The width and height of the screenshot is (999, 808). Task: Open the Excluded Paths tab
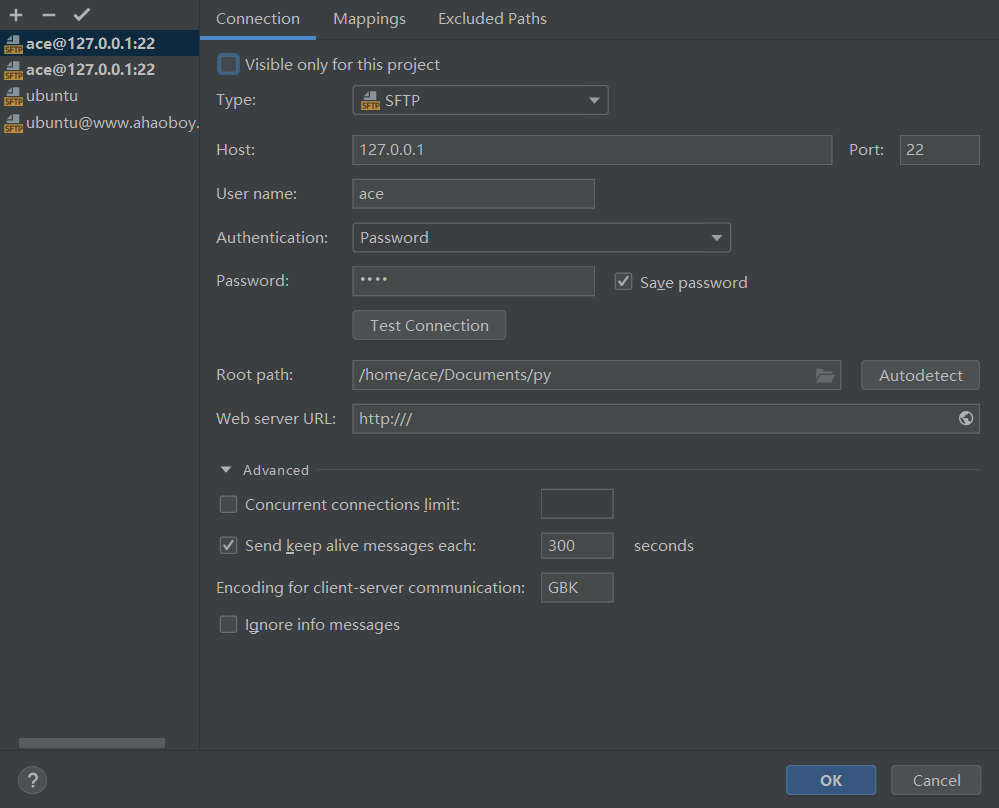pos(492,19)
